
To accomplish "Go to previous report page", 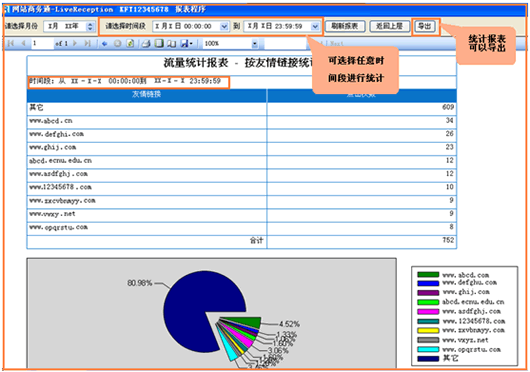I will tap(23, 43).
